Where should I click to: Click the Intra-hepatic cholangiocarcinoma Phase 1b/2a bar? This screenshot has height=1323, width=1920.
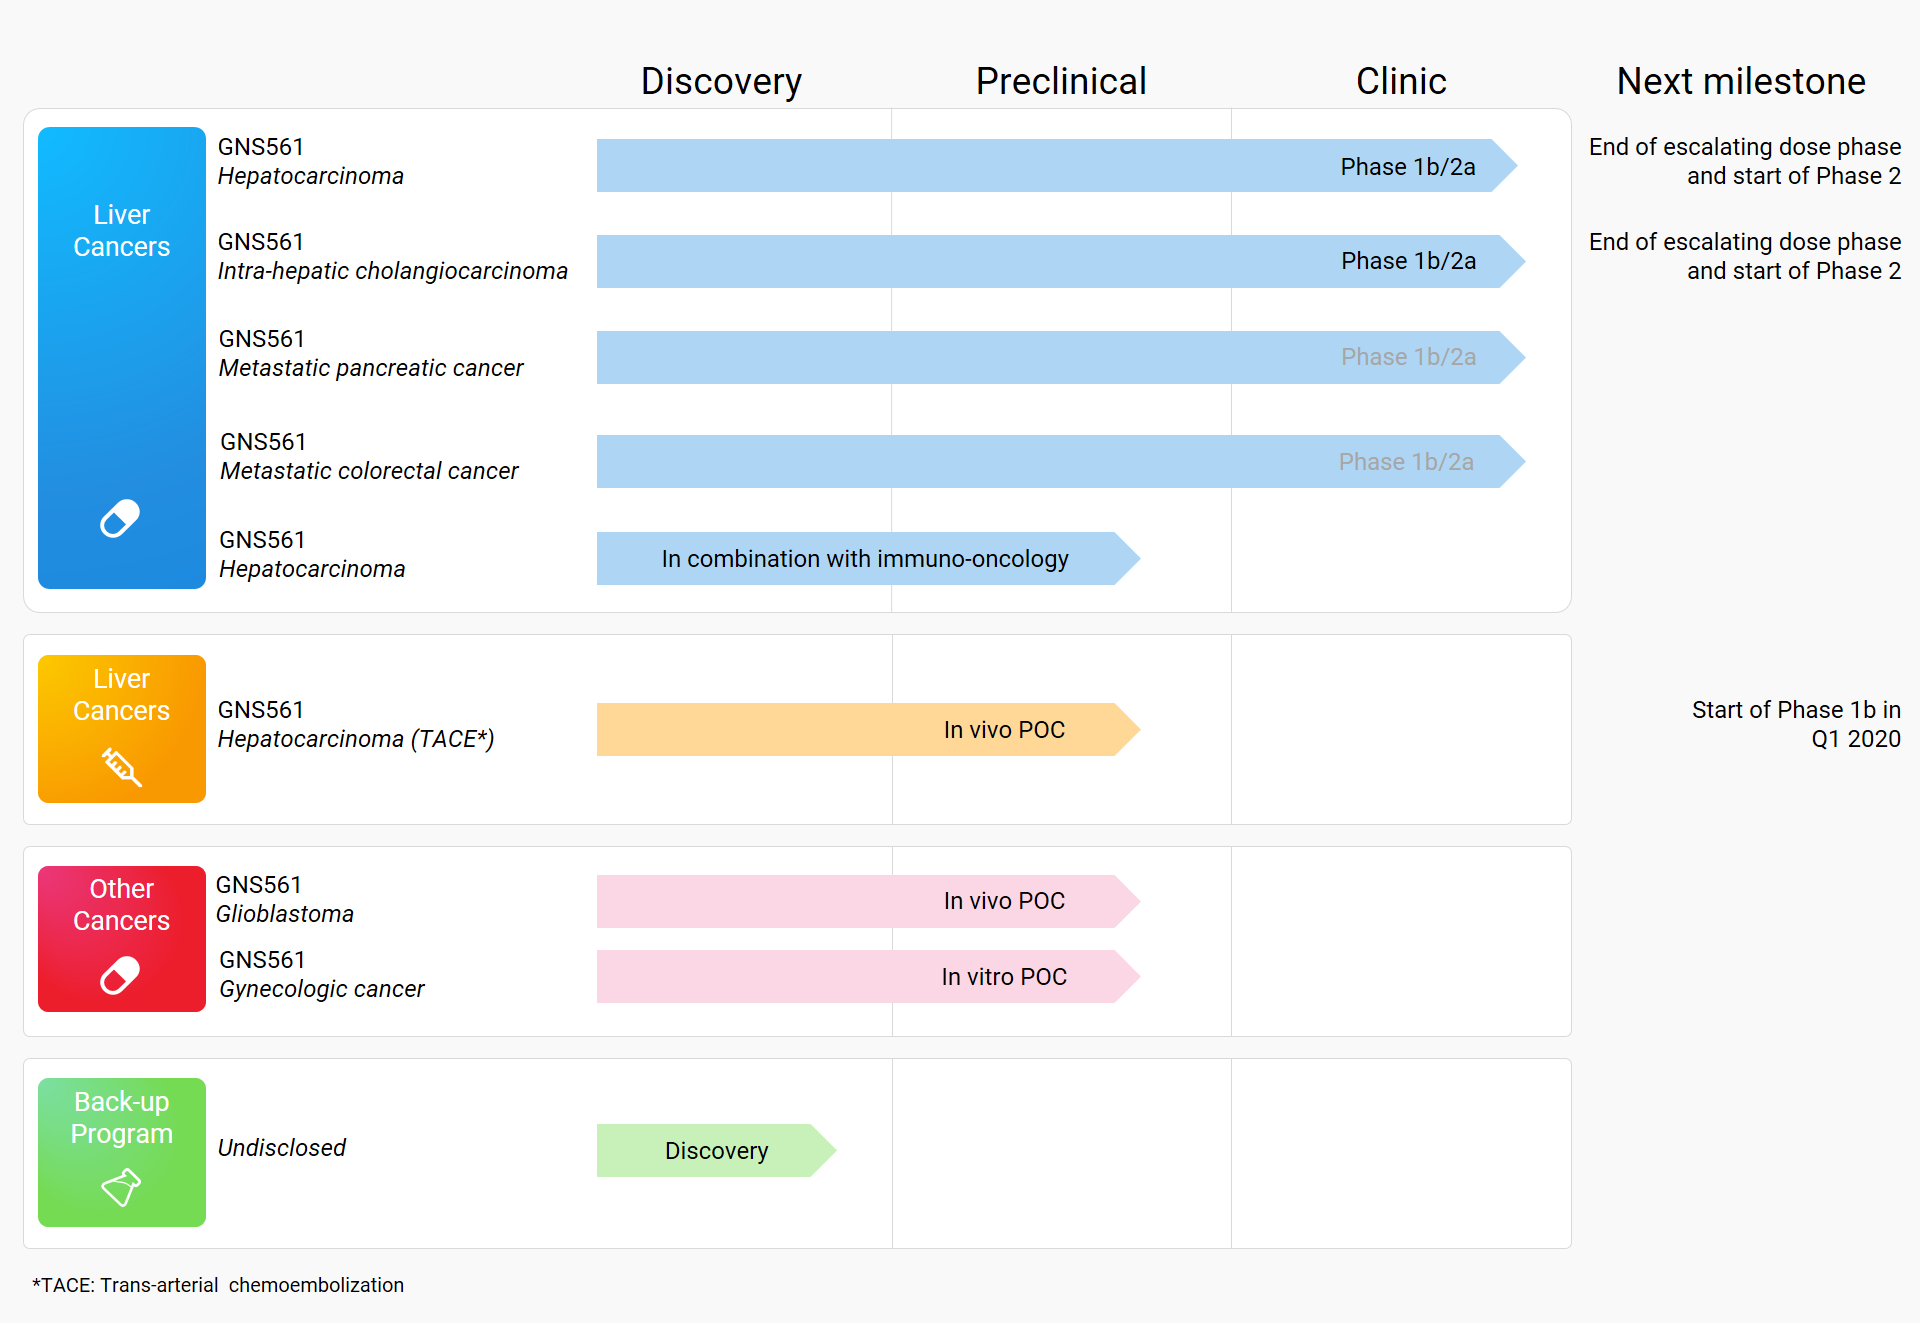pos(1061,261)
